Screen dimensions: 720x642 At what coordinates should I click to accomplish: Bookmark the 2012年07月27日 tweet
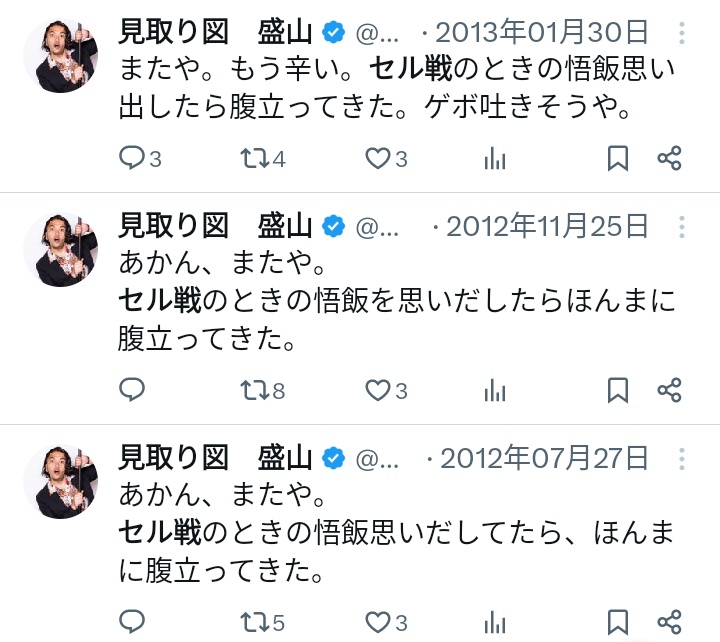tap(618, 621)
